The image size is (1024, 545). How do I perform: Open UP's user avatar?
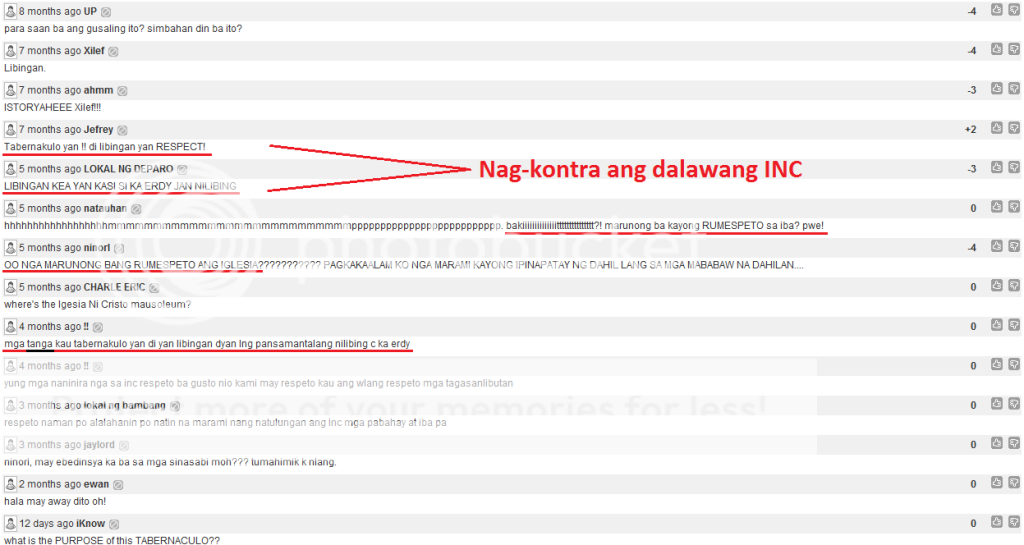(10, 10)
